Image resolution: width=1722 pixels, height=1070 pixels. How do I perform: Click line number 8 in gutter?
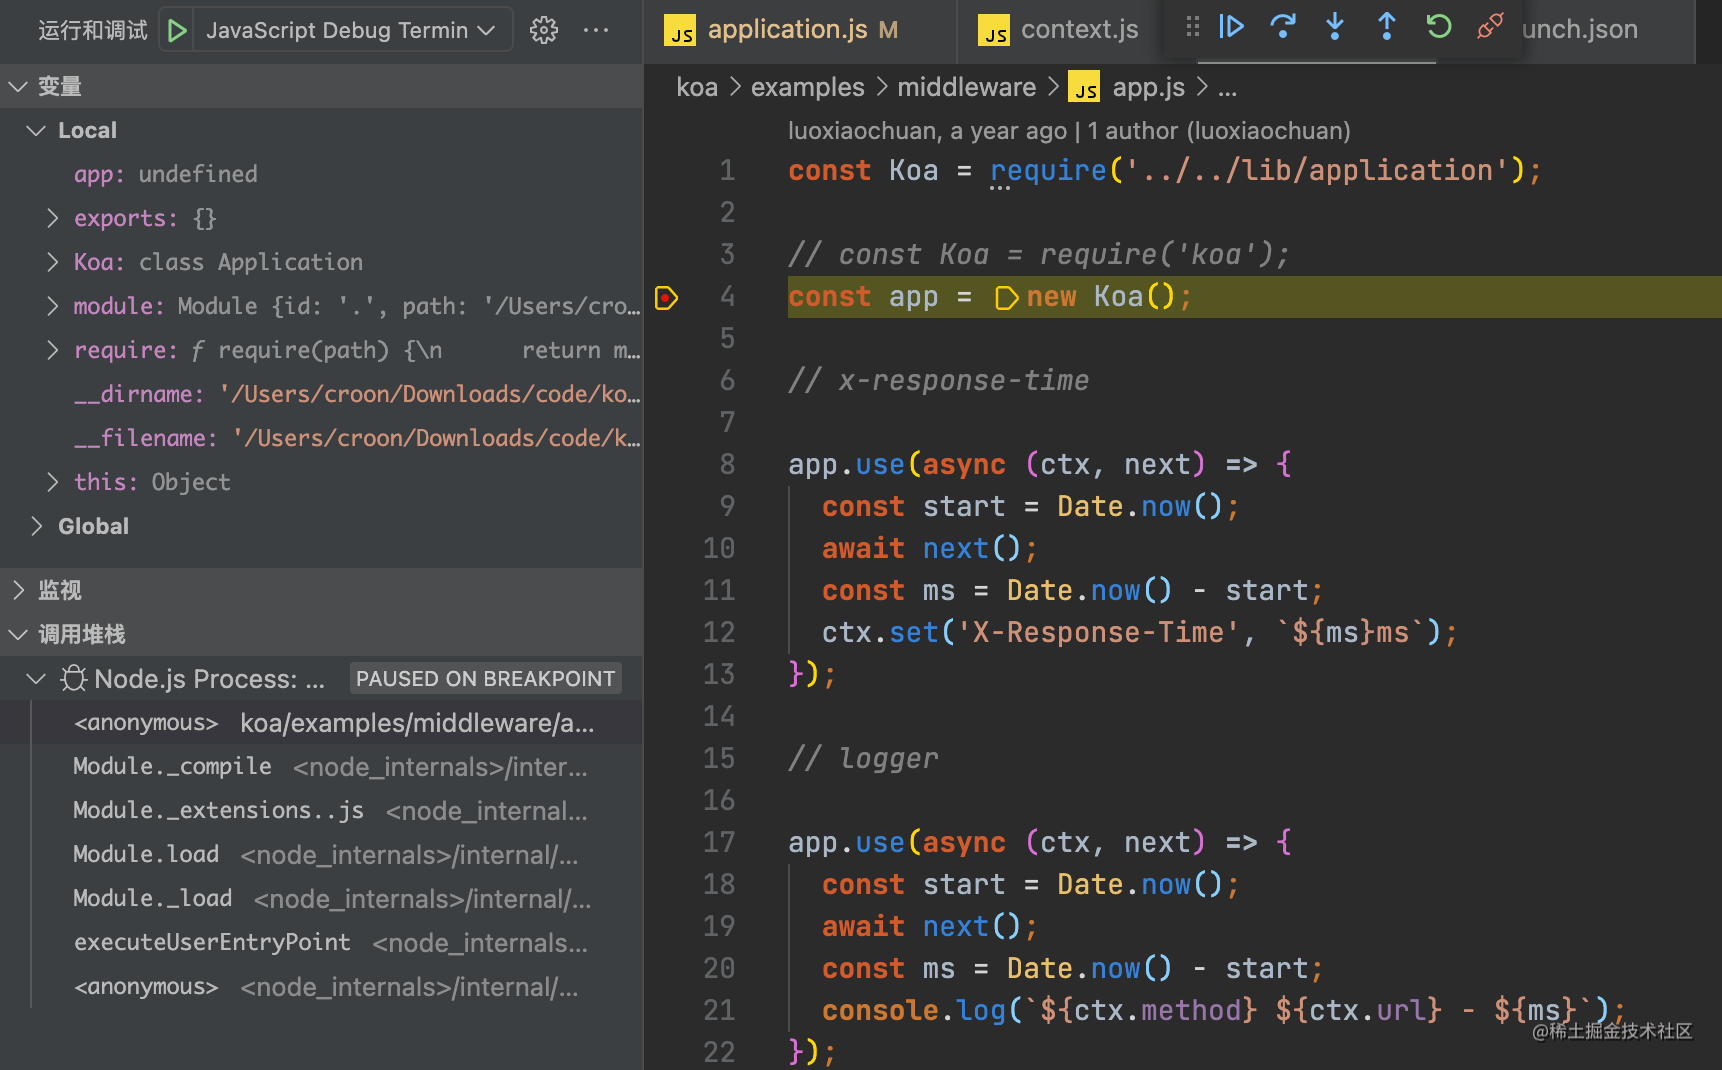coord(727,464)
